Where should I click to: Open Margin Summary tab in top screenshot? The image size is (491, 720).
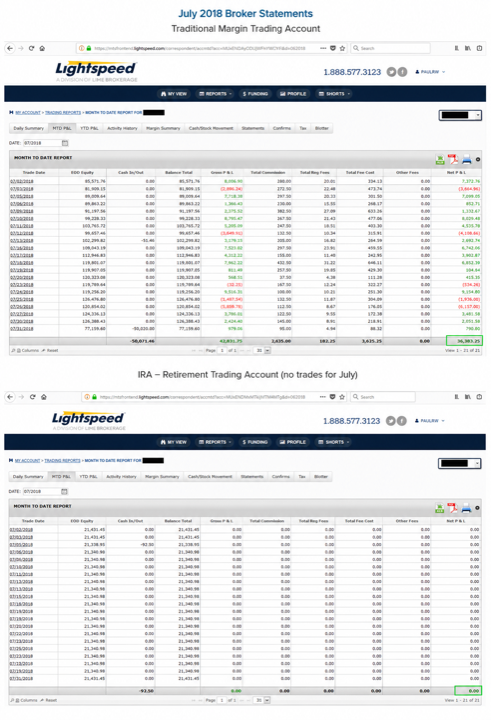pos(163,129)
